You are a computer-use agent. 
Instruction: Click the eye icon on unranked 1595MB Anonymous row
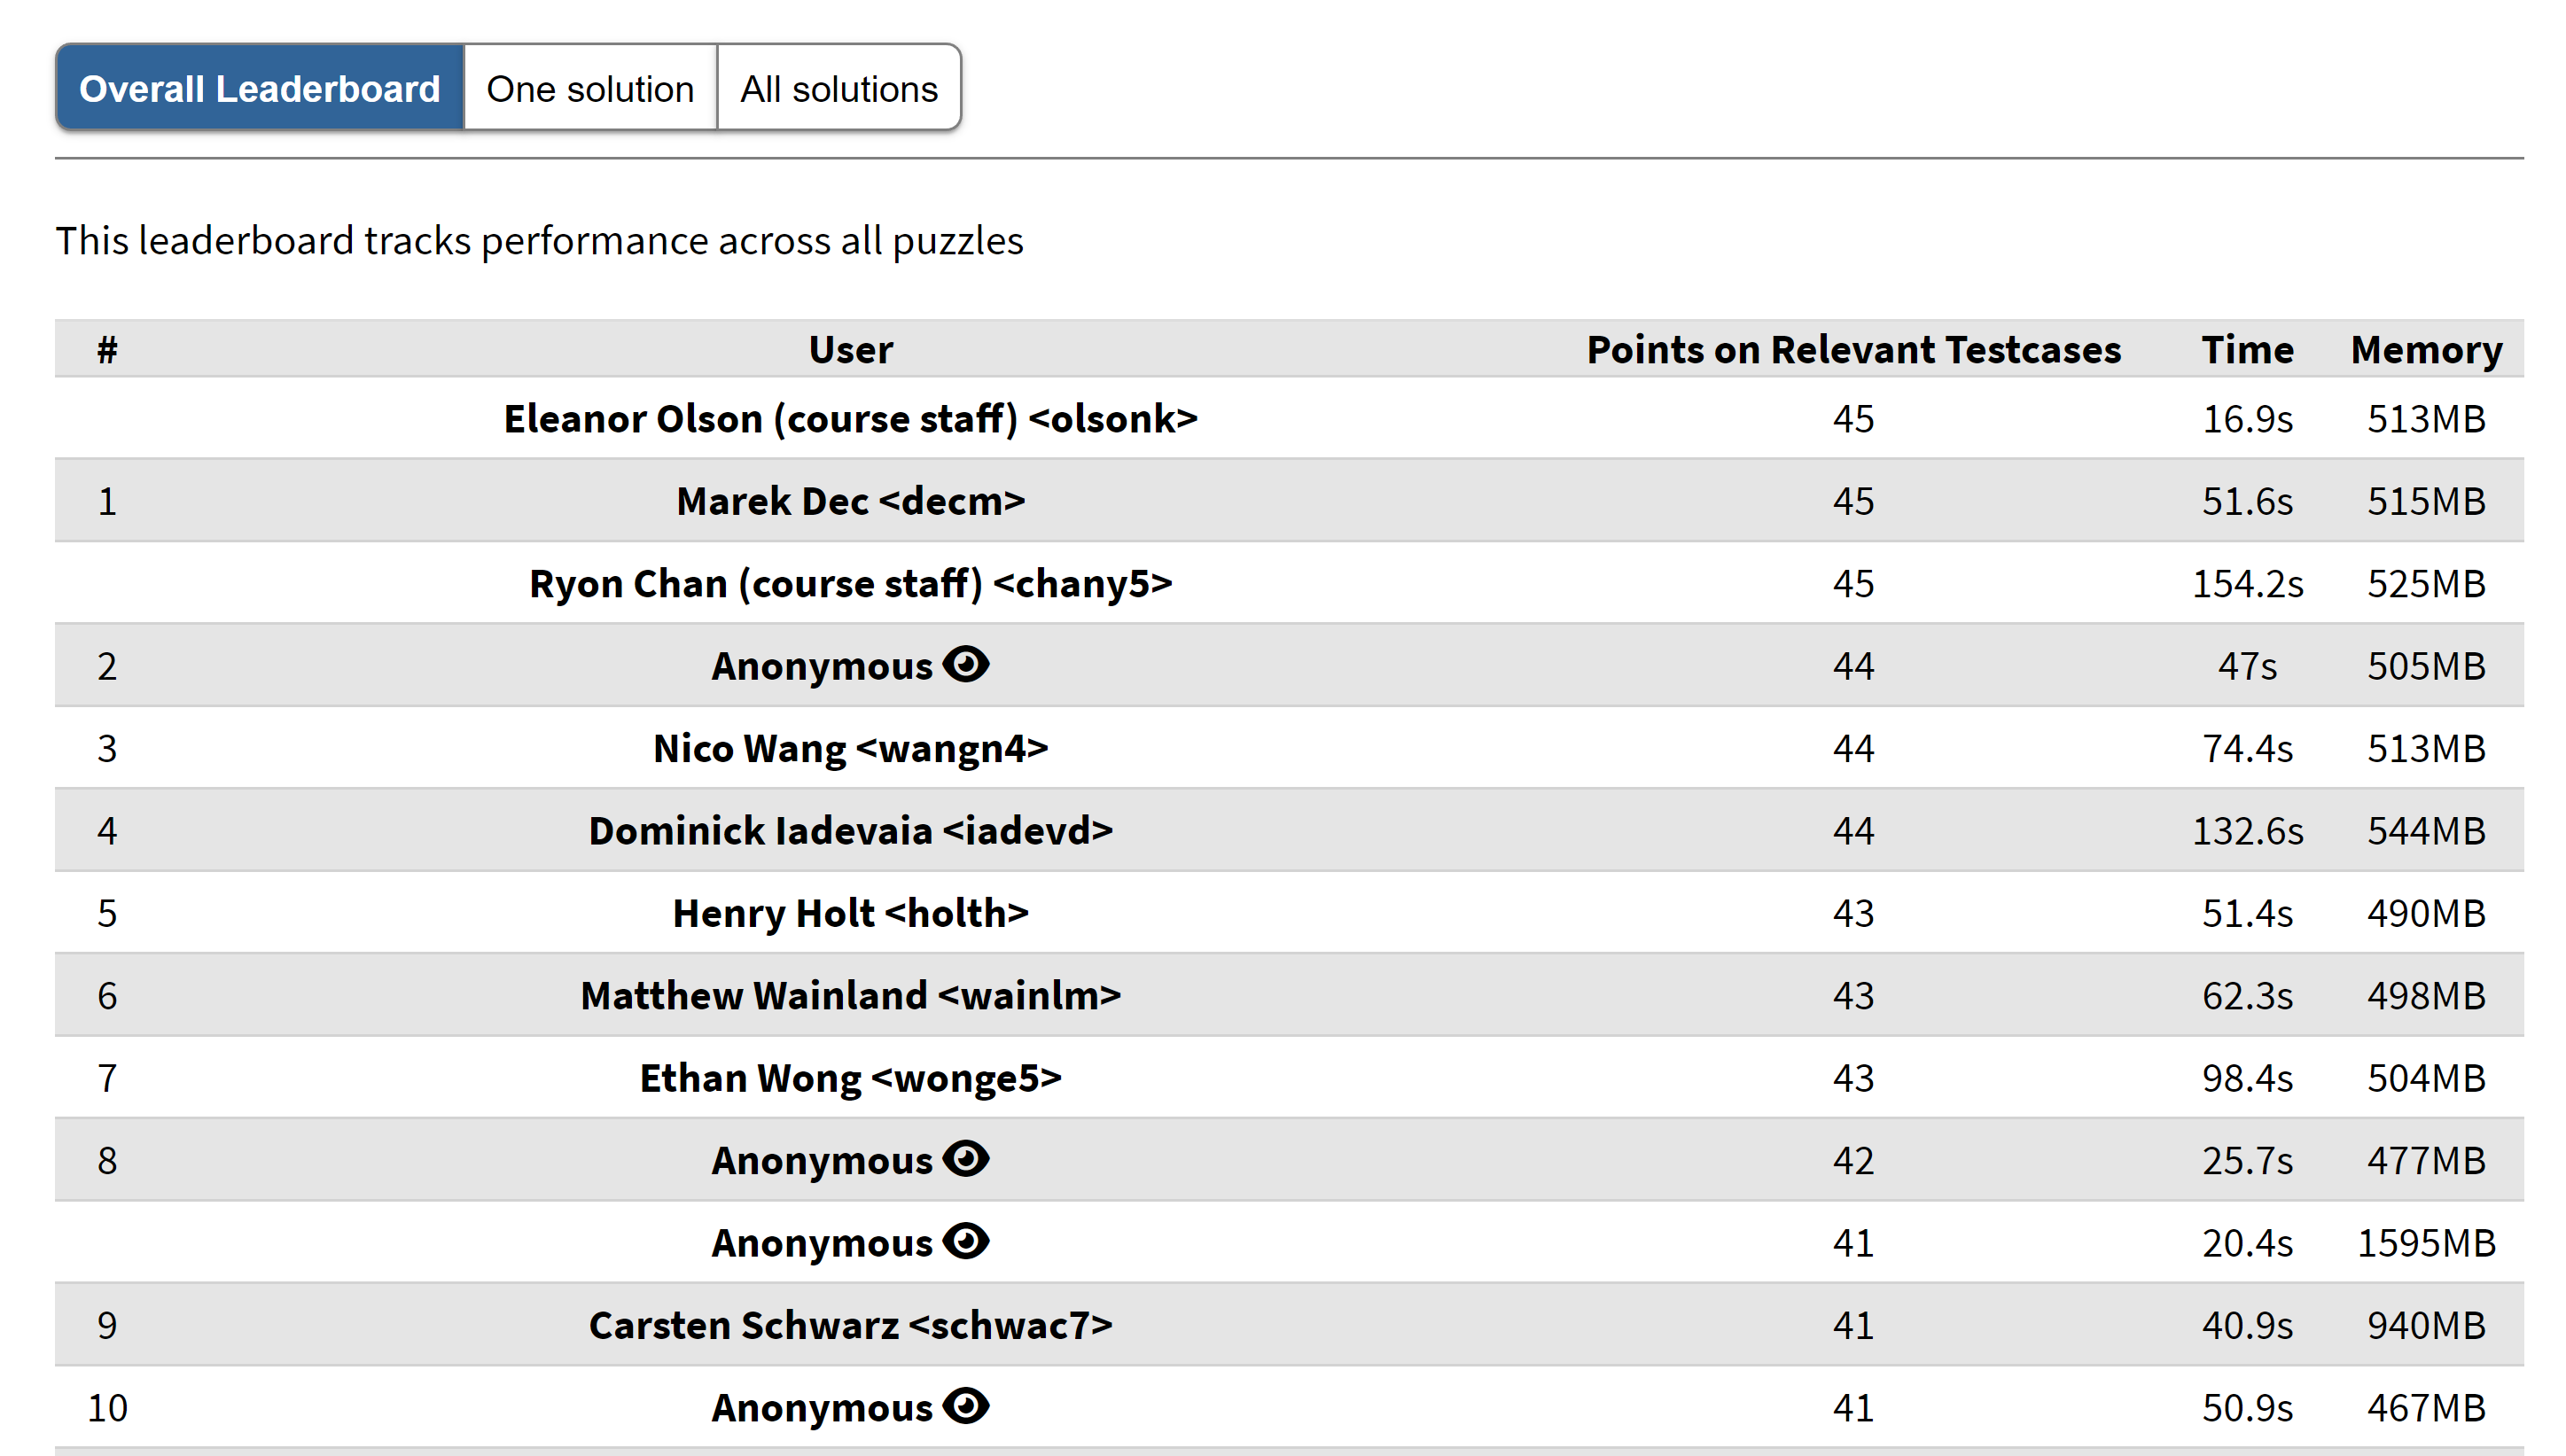pyautogui.click(x=965, y=1241)
